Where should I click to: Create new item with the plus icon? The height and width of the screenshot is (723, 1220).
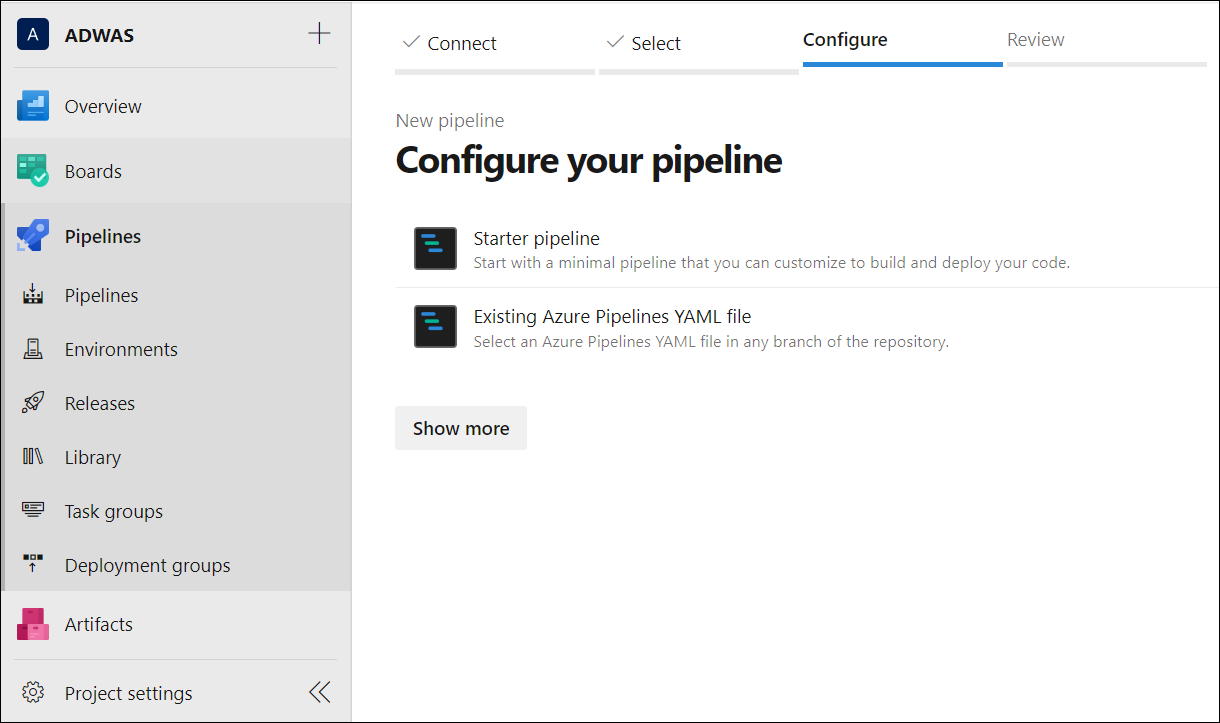(x=319, y=32)
